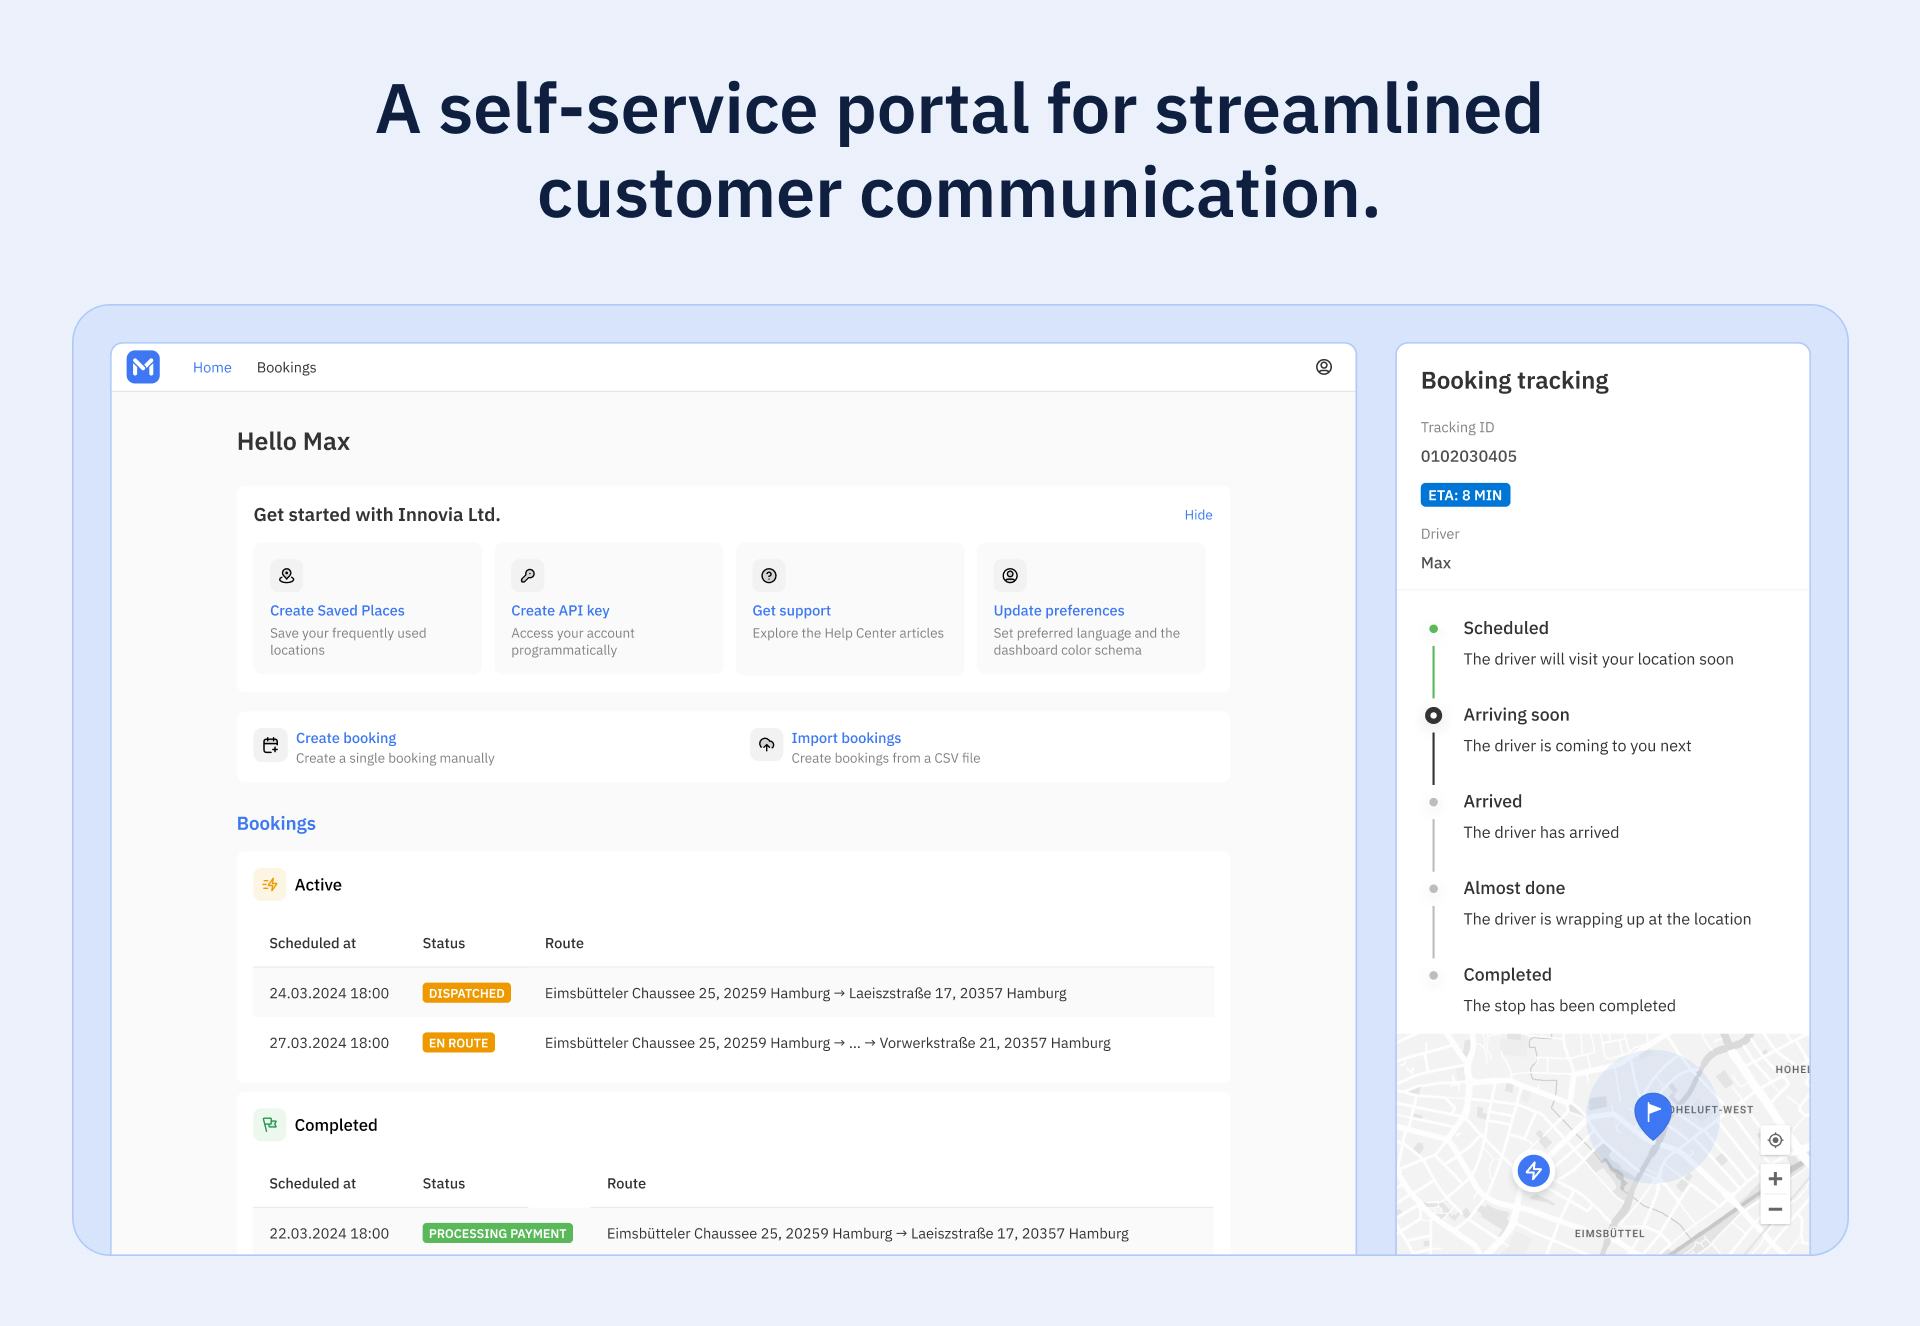Select the Arriving soon timeline step
The image size is (1920, 1326).
(x=1515, y=715)
